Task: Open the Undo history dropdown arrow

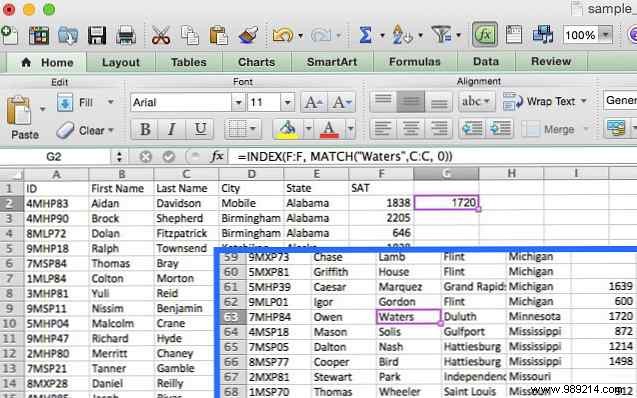Action: 301,36
